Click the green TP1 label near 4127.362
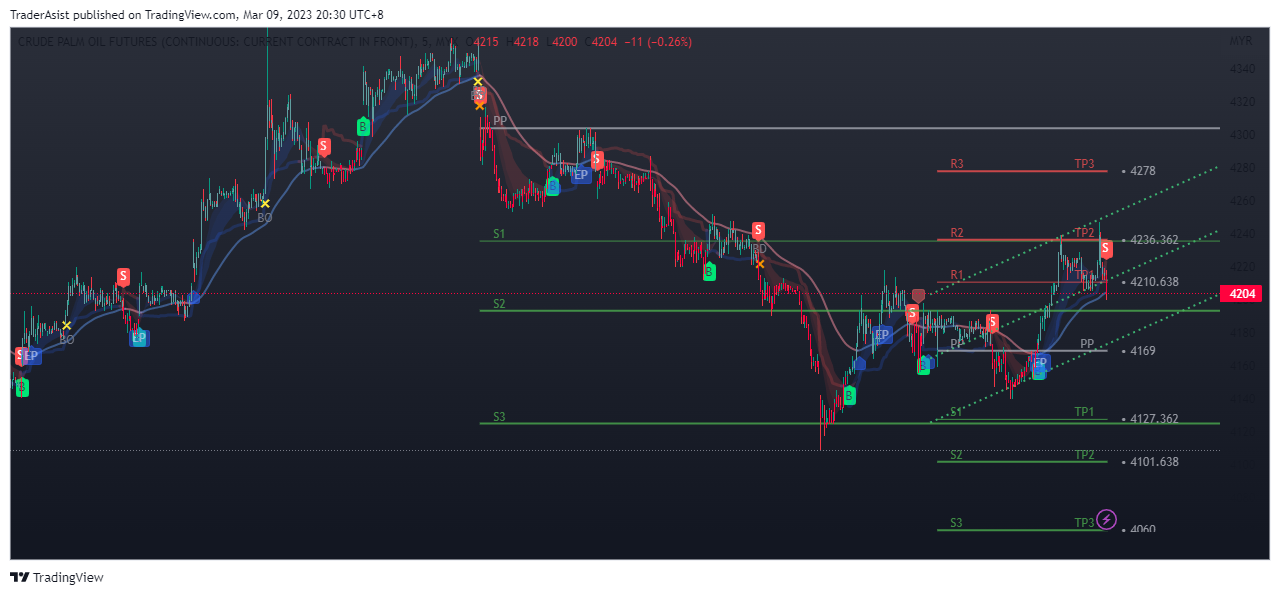 point(1084,411)
